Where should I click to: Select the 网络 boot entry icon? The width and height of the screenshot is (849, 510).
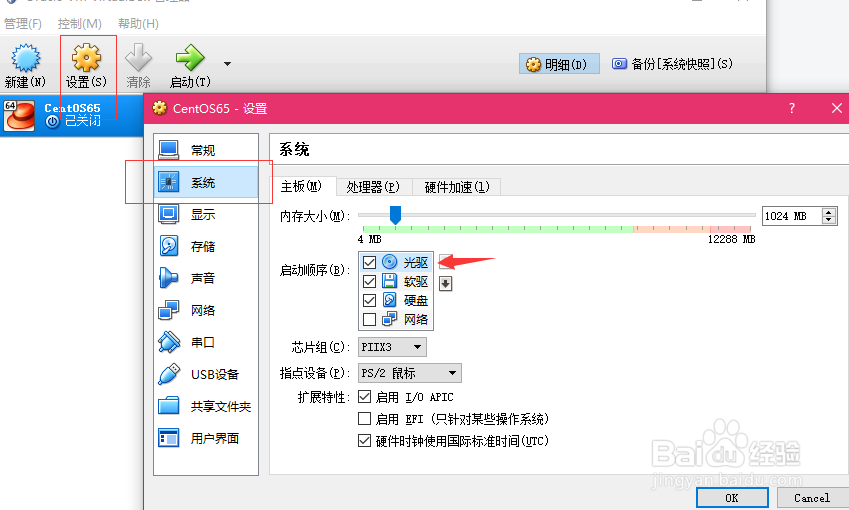click(389, 319)
